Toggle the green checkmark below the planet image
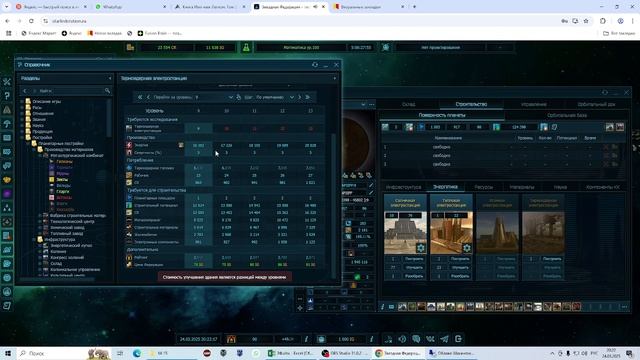The width and height of the screenshot is (640, 360). pyautogui.click(x=357, y=277)
